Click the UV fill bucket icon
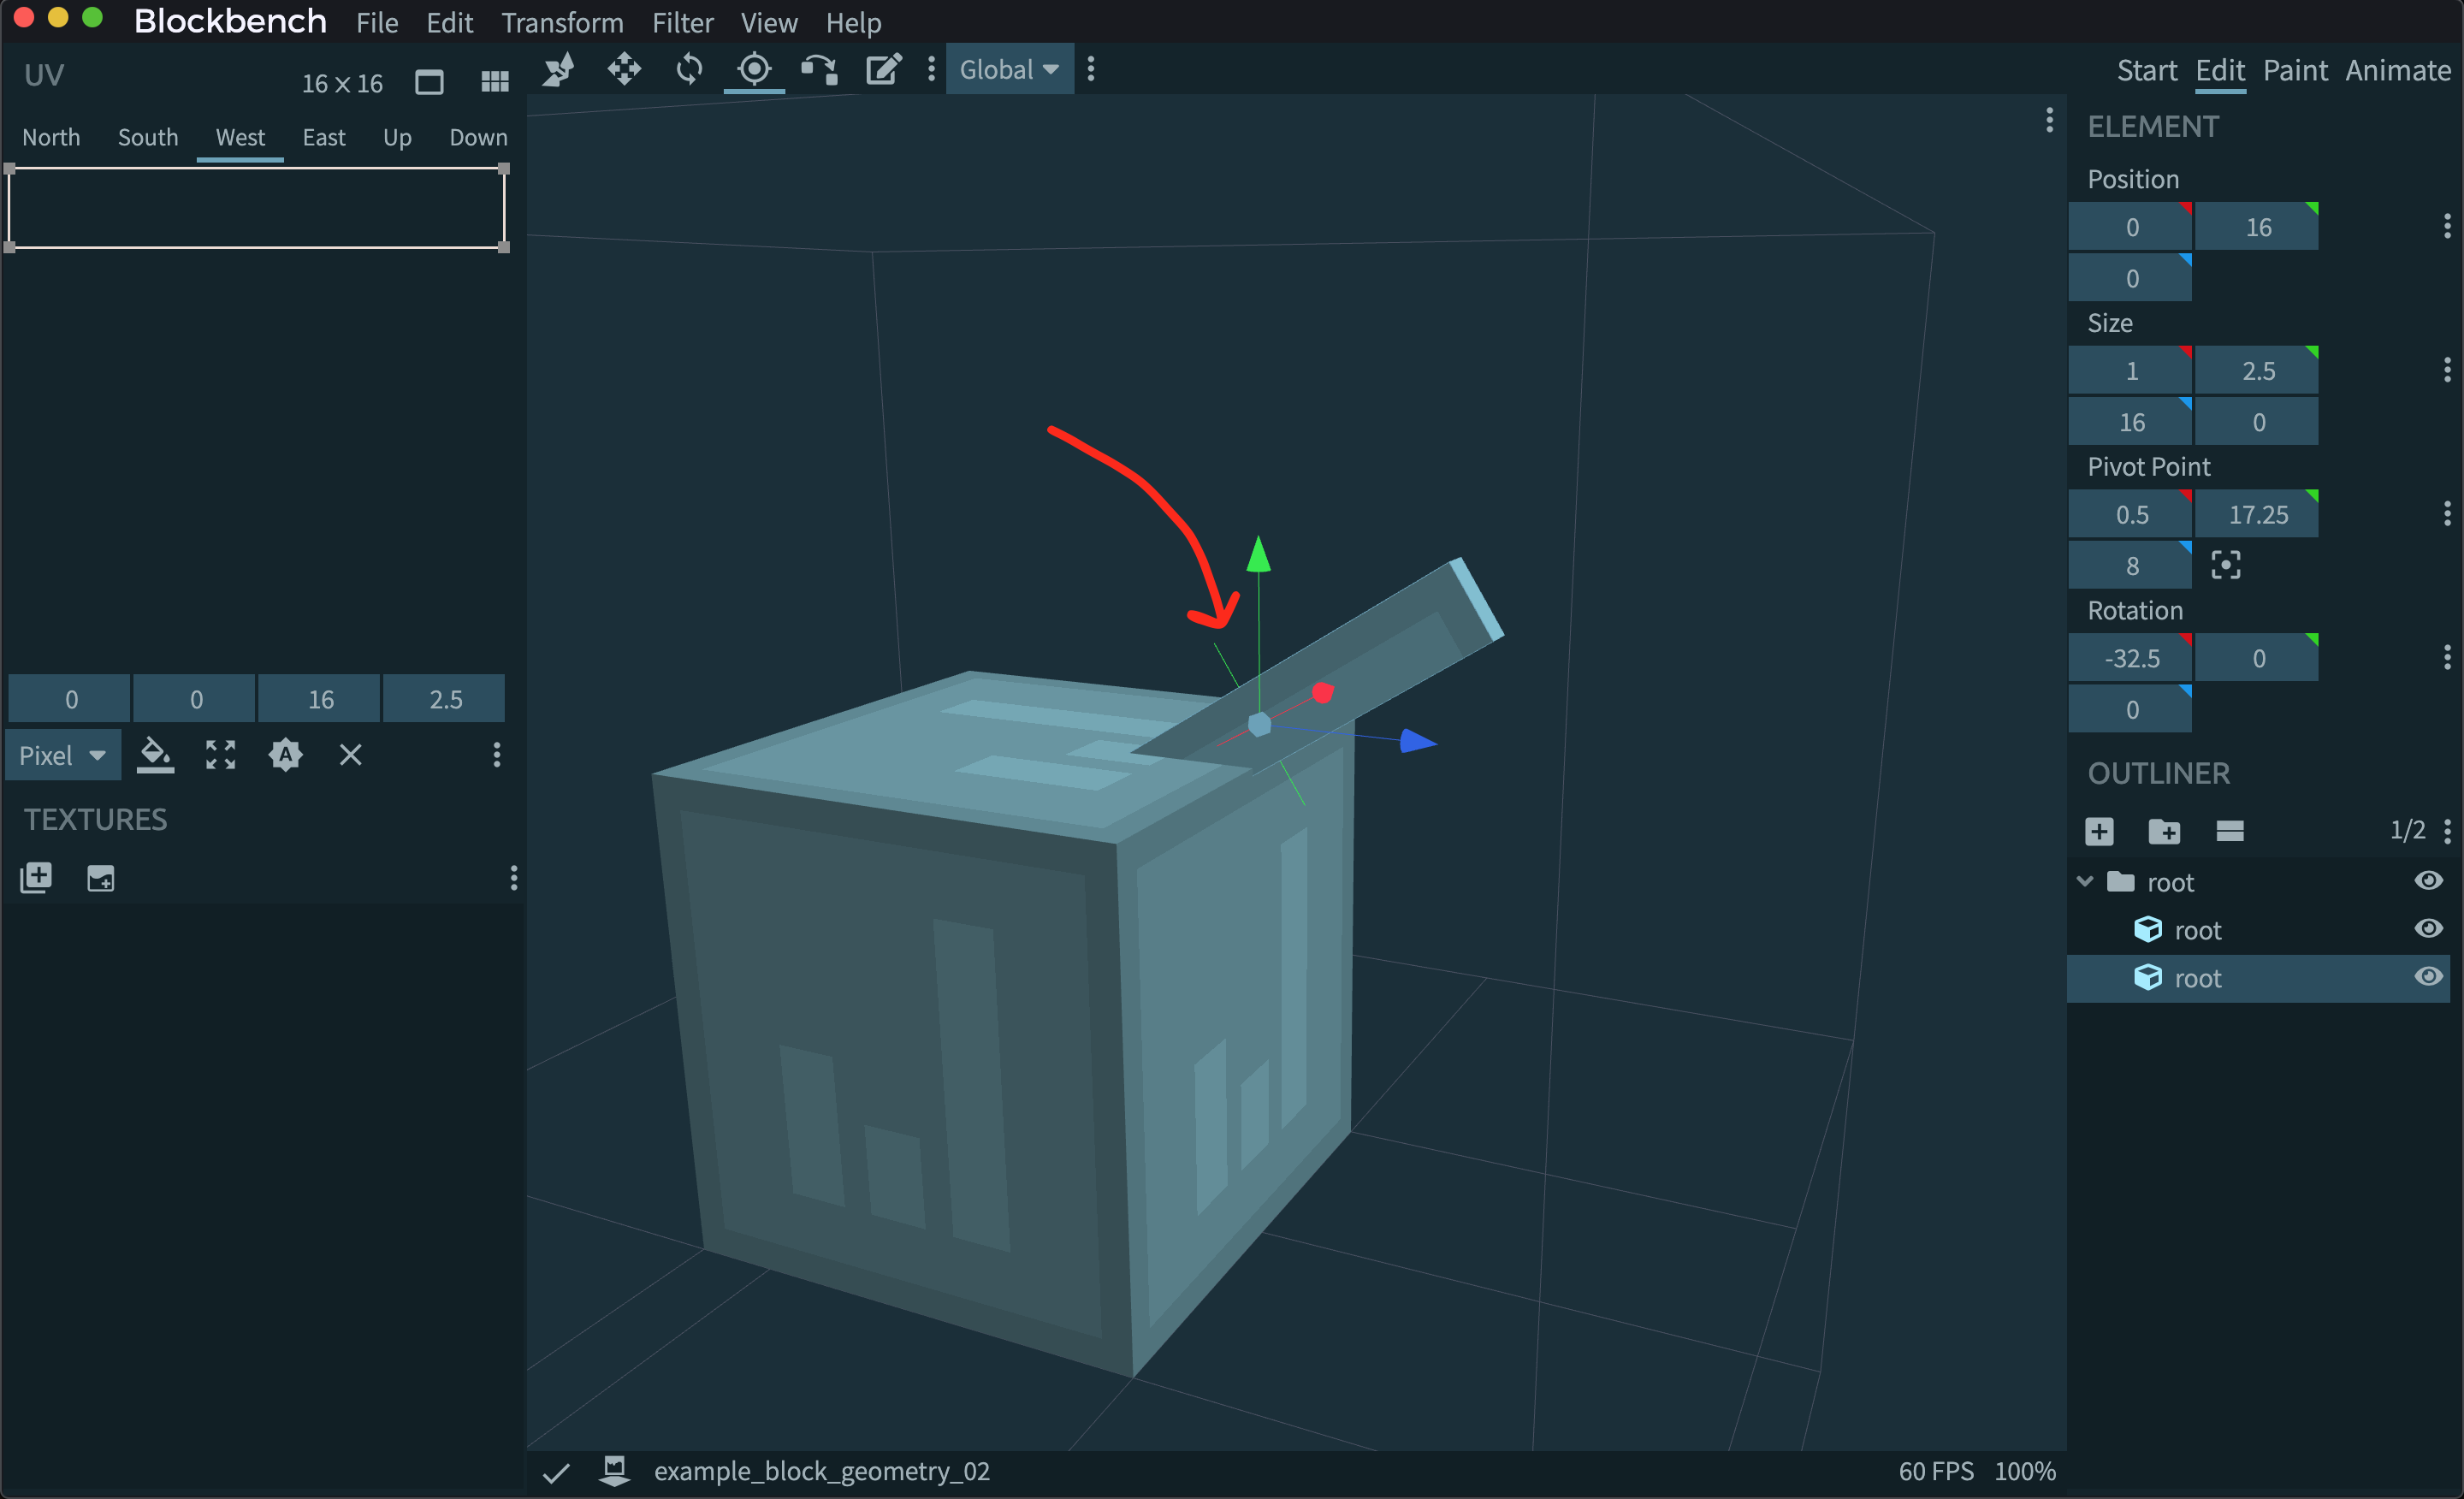 155,755
